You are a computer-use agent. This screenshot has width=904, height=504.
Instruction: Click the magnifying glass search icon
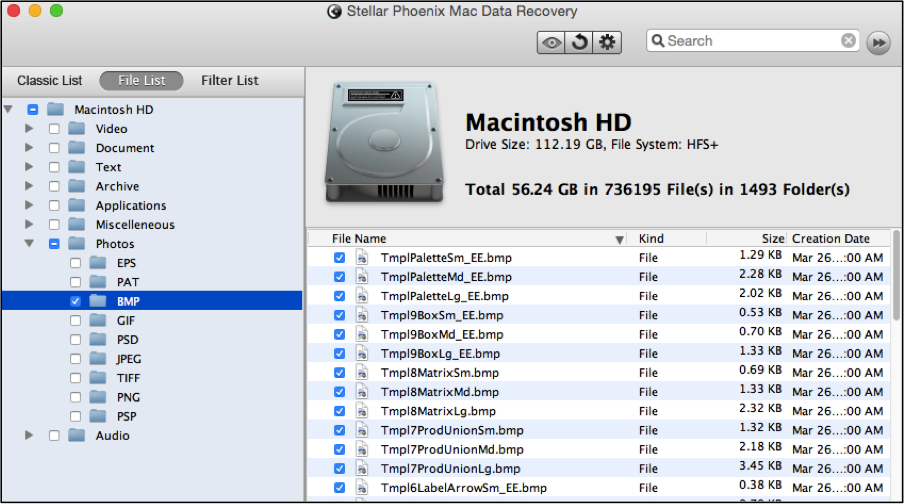click(x=657, y=40)
